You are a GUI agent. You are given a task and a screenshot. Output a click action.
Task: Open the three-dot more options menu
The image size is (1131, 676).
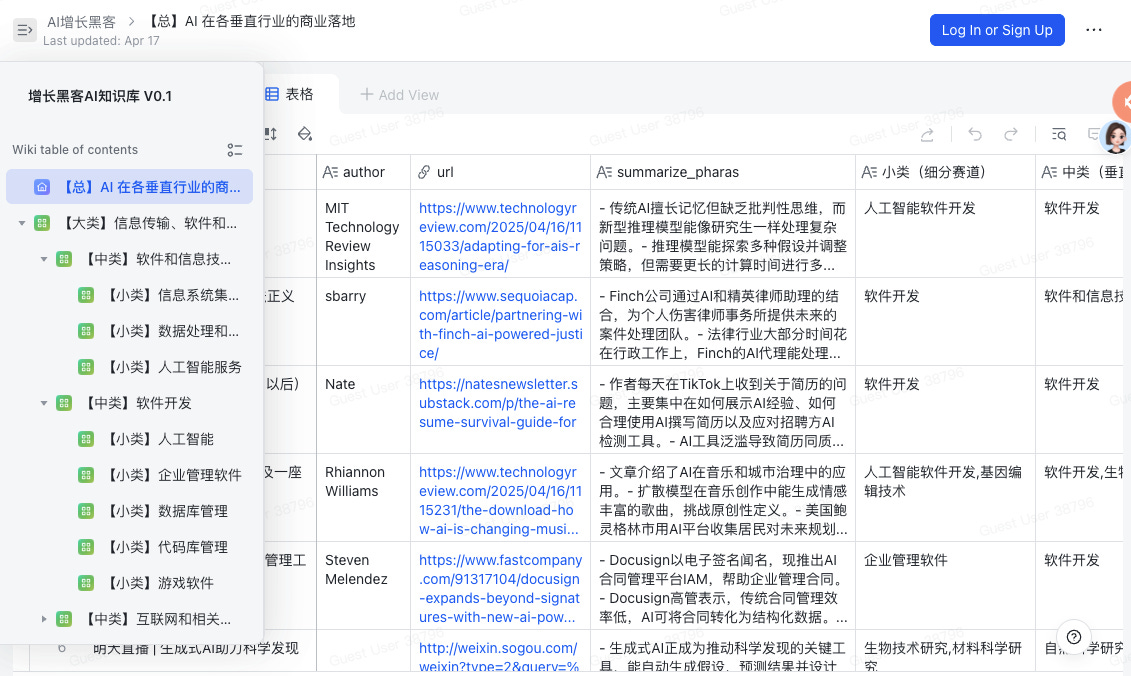click(1093, 30)
